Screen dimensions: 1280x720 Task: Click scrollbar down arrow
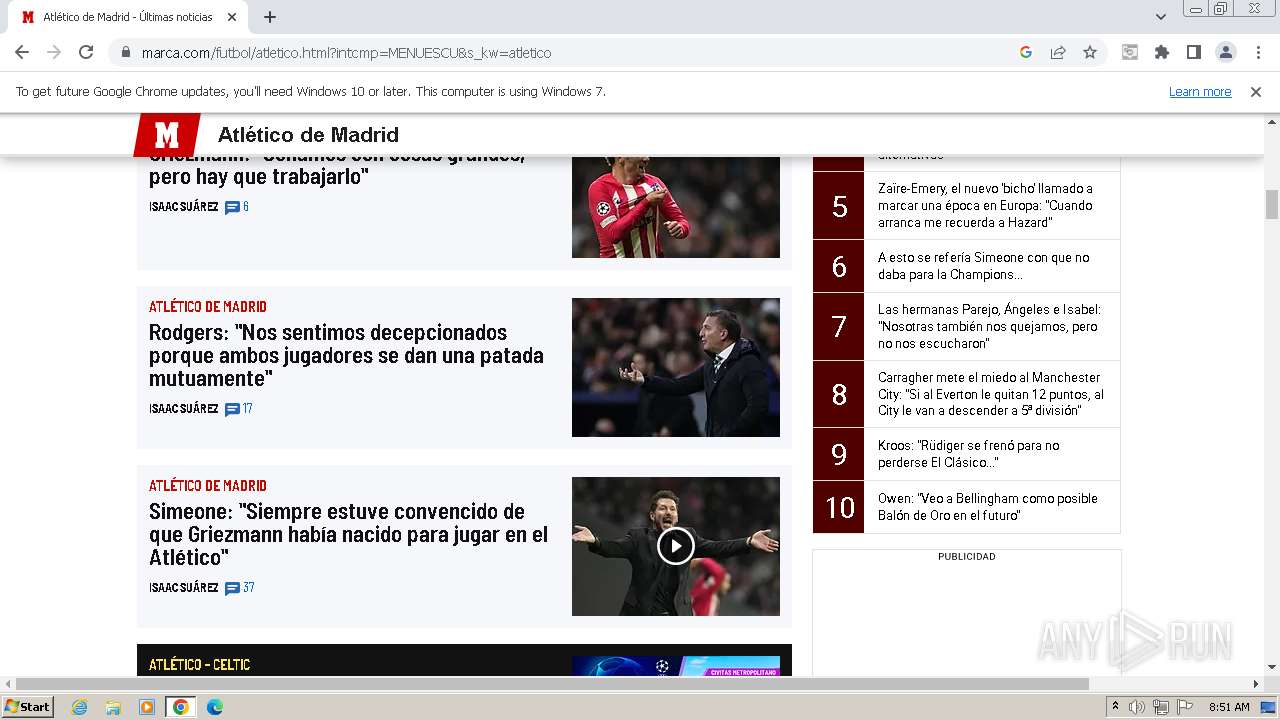1272,667
